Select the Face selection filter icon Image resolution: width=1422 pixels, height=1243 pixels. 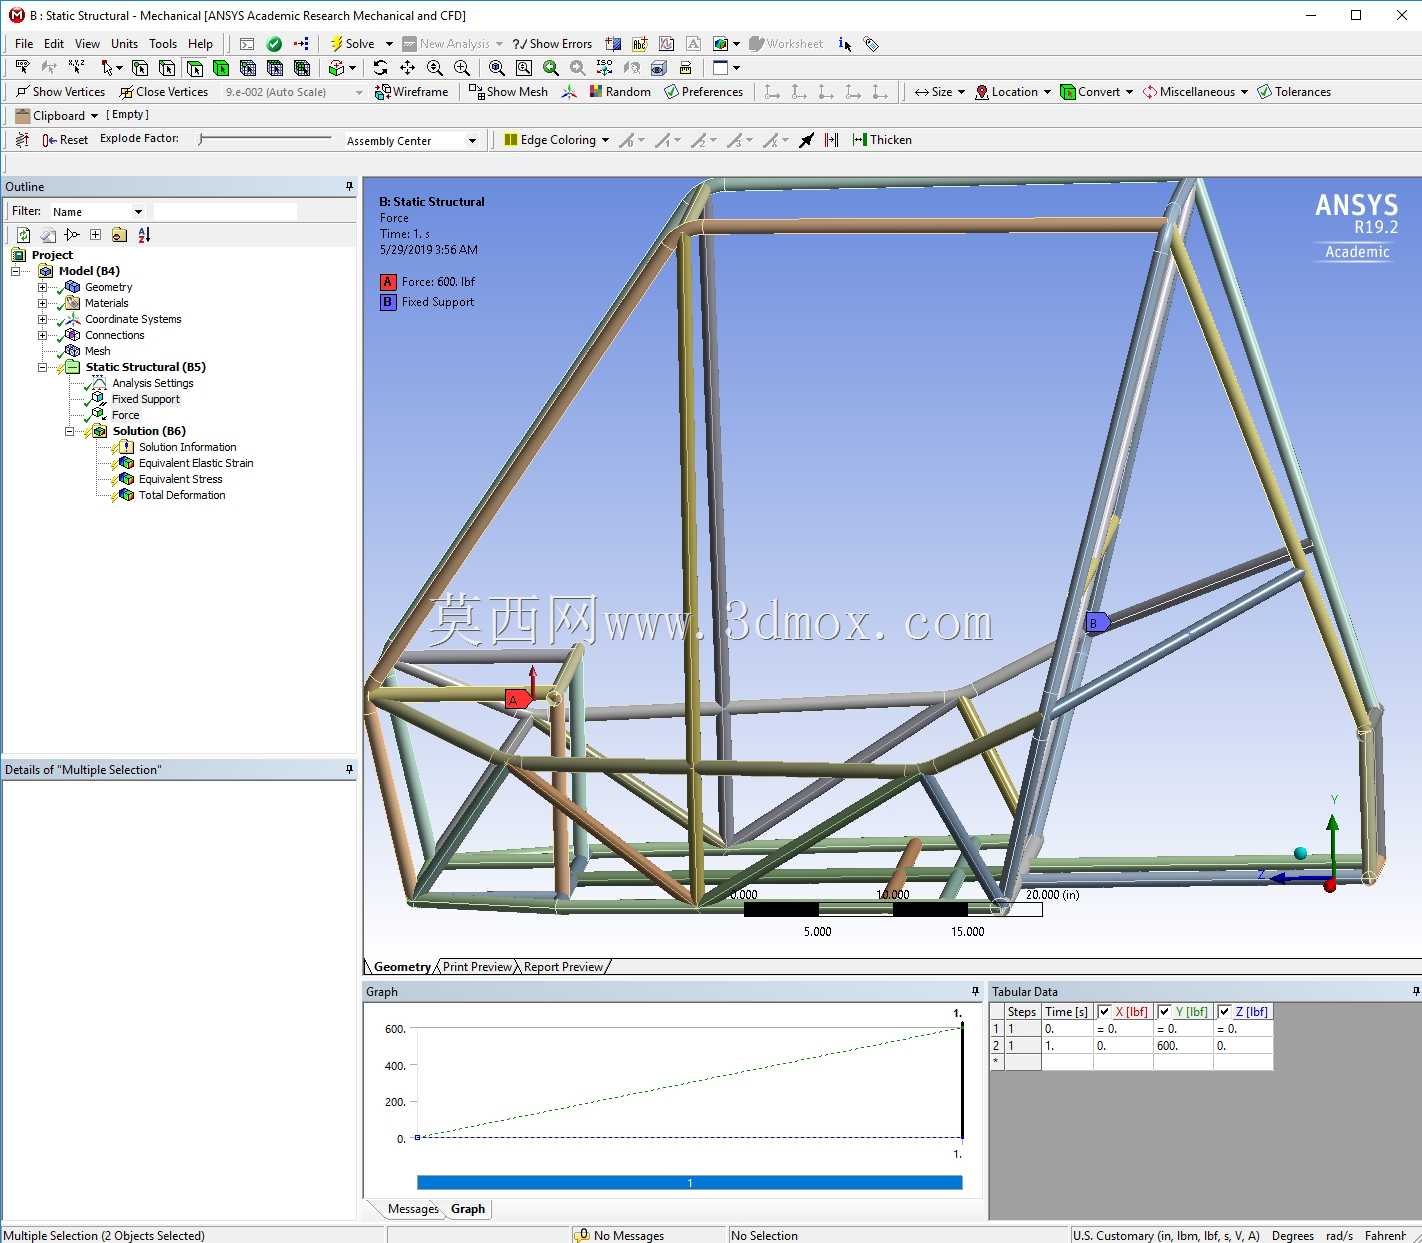(194, 68)
